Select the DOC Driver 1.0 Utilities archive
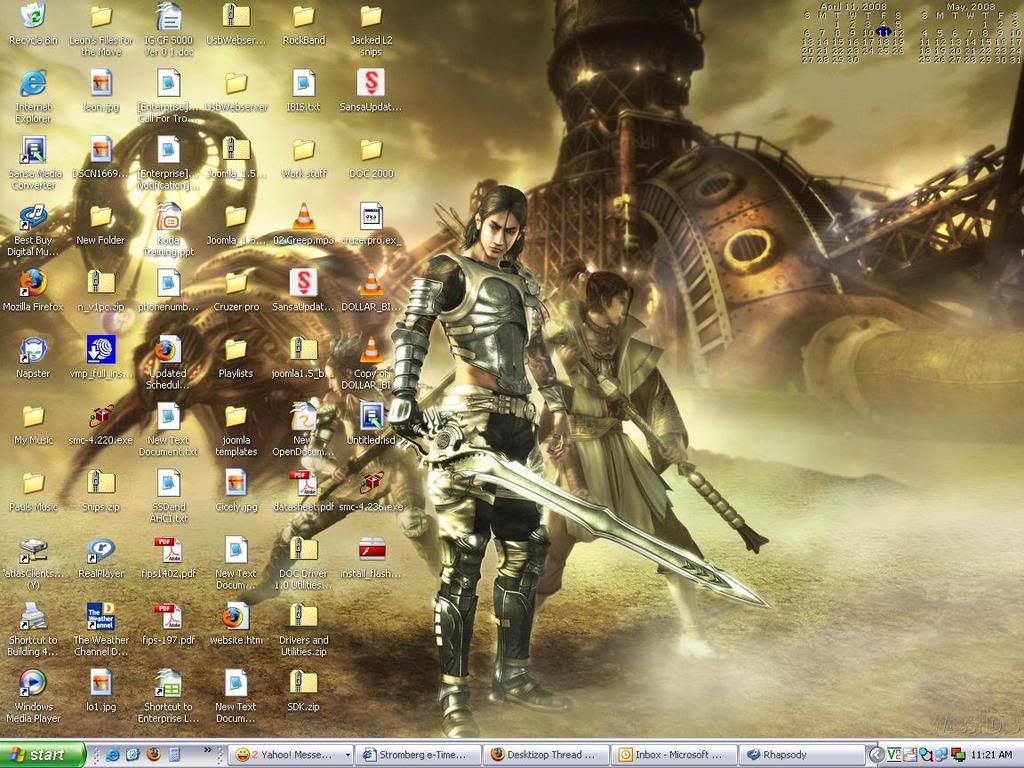This screenshot has width=1024, height=768. [x=303, y=563]
